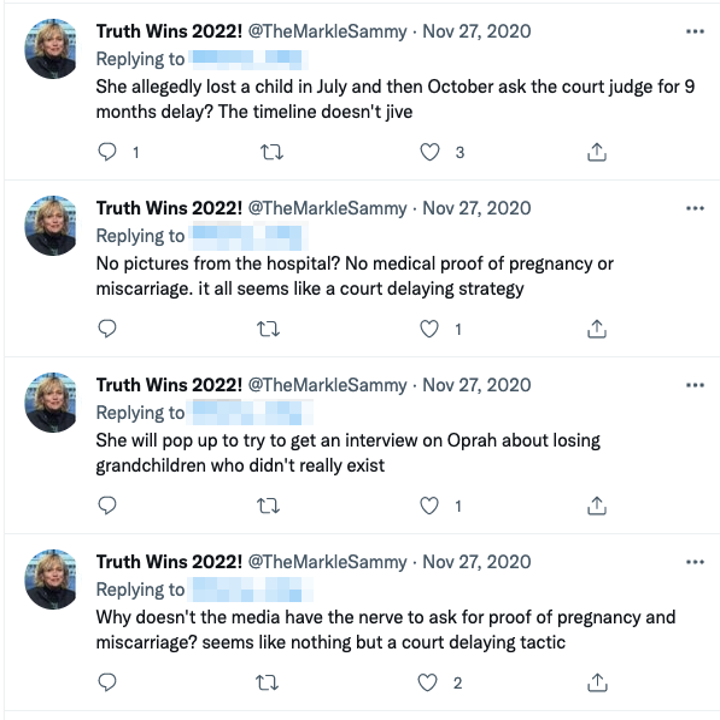Open more options on the second tweet
720x720 pixels.
(695, 208)
